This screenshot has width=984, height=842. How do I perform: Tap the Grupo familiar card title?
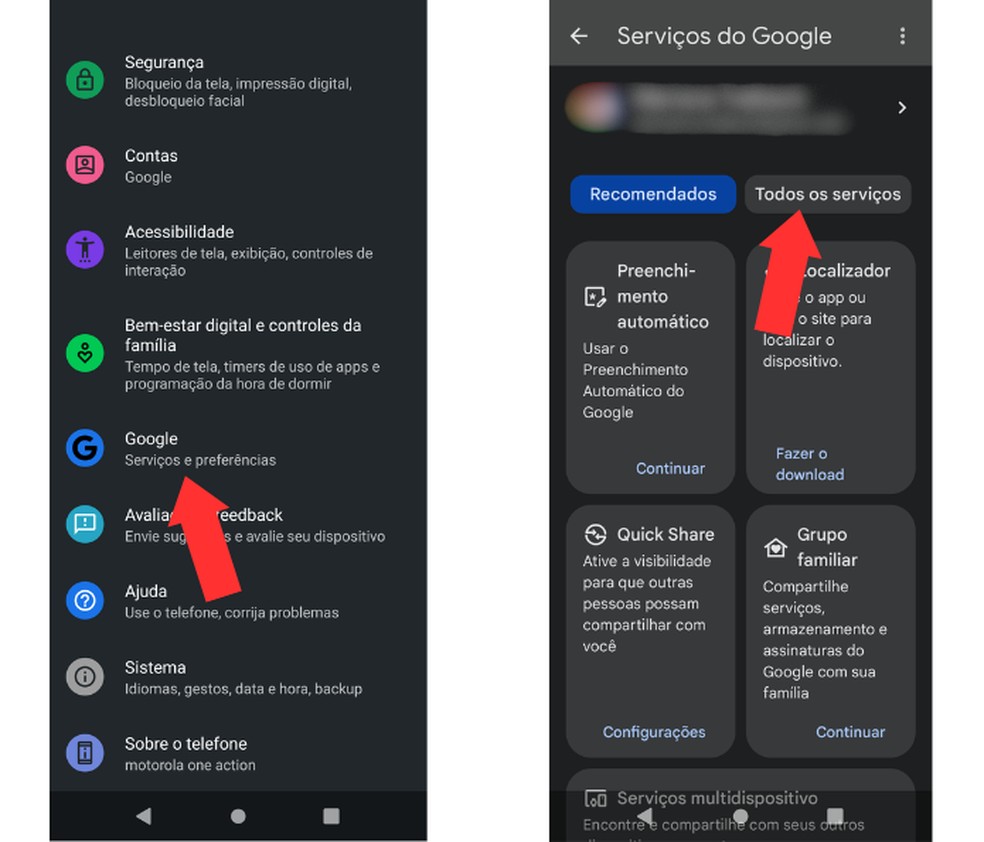(x=827, y=547)
